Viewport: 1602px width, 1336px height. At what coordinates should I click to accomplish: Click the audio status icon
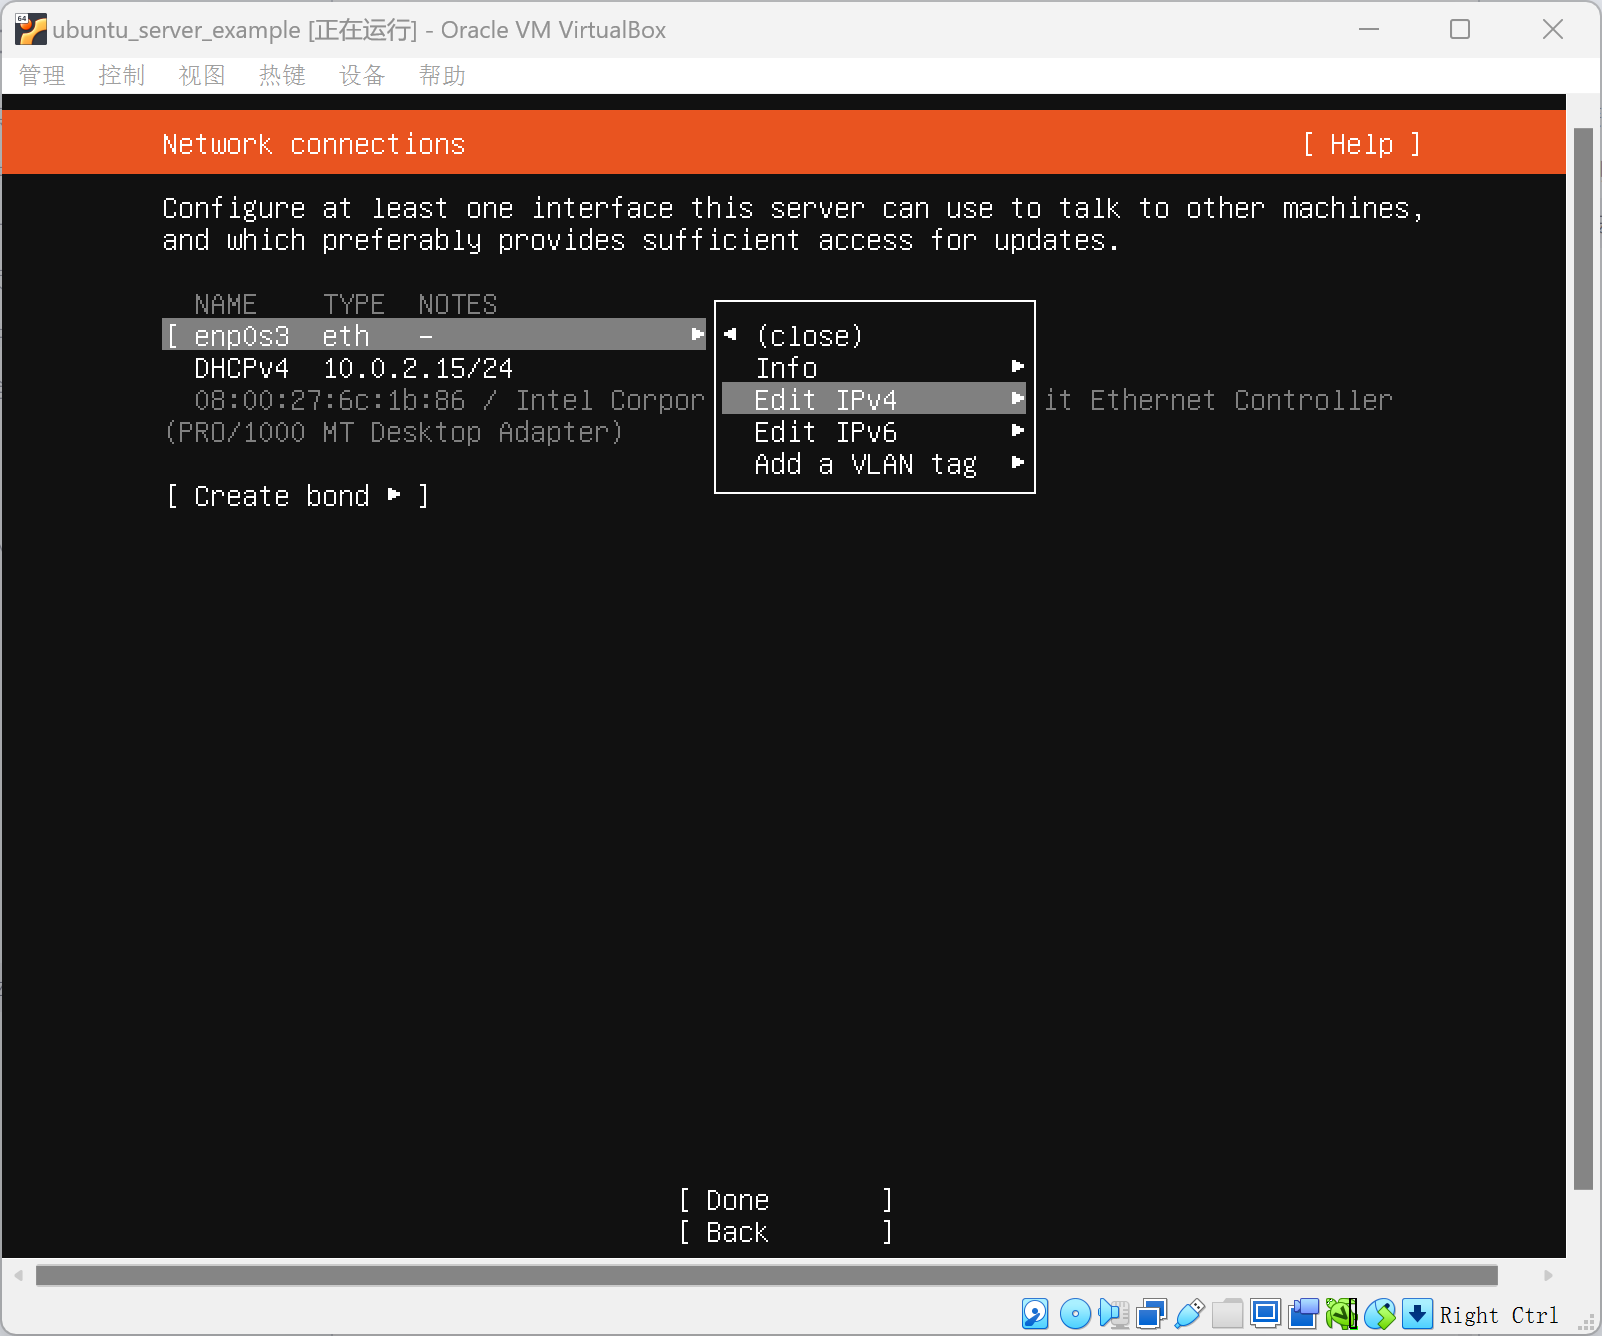pyautogui.click(x=1113, y=1313)
